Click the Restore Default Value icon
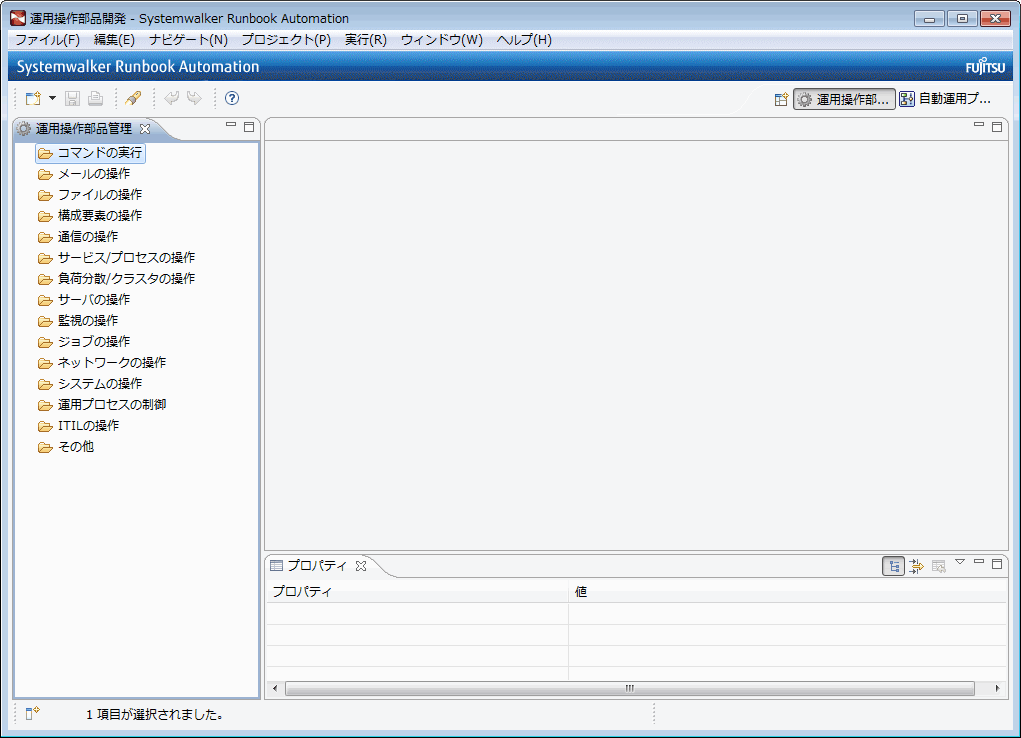The width and height of the screenshot is (1021, 738). pos(938,567)
